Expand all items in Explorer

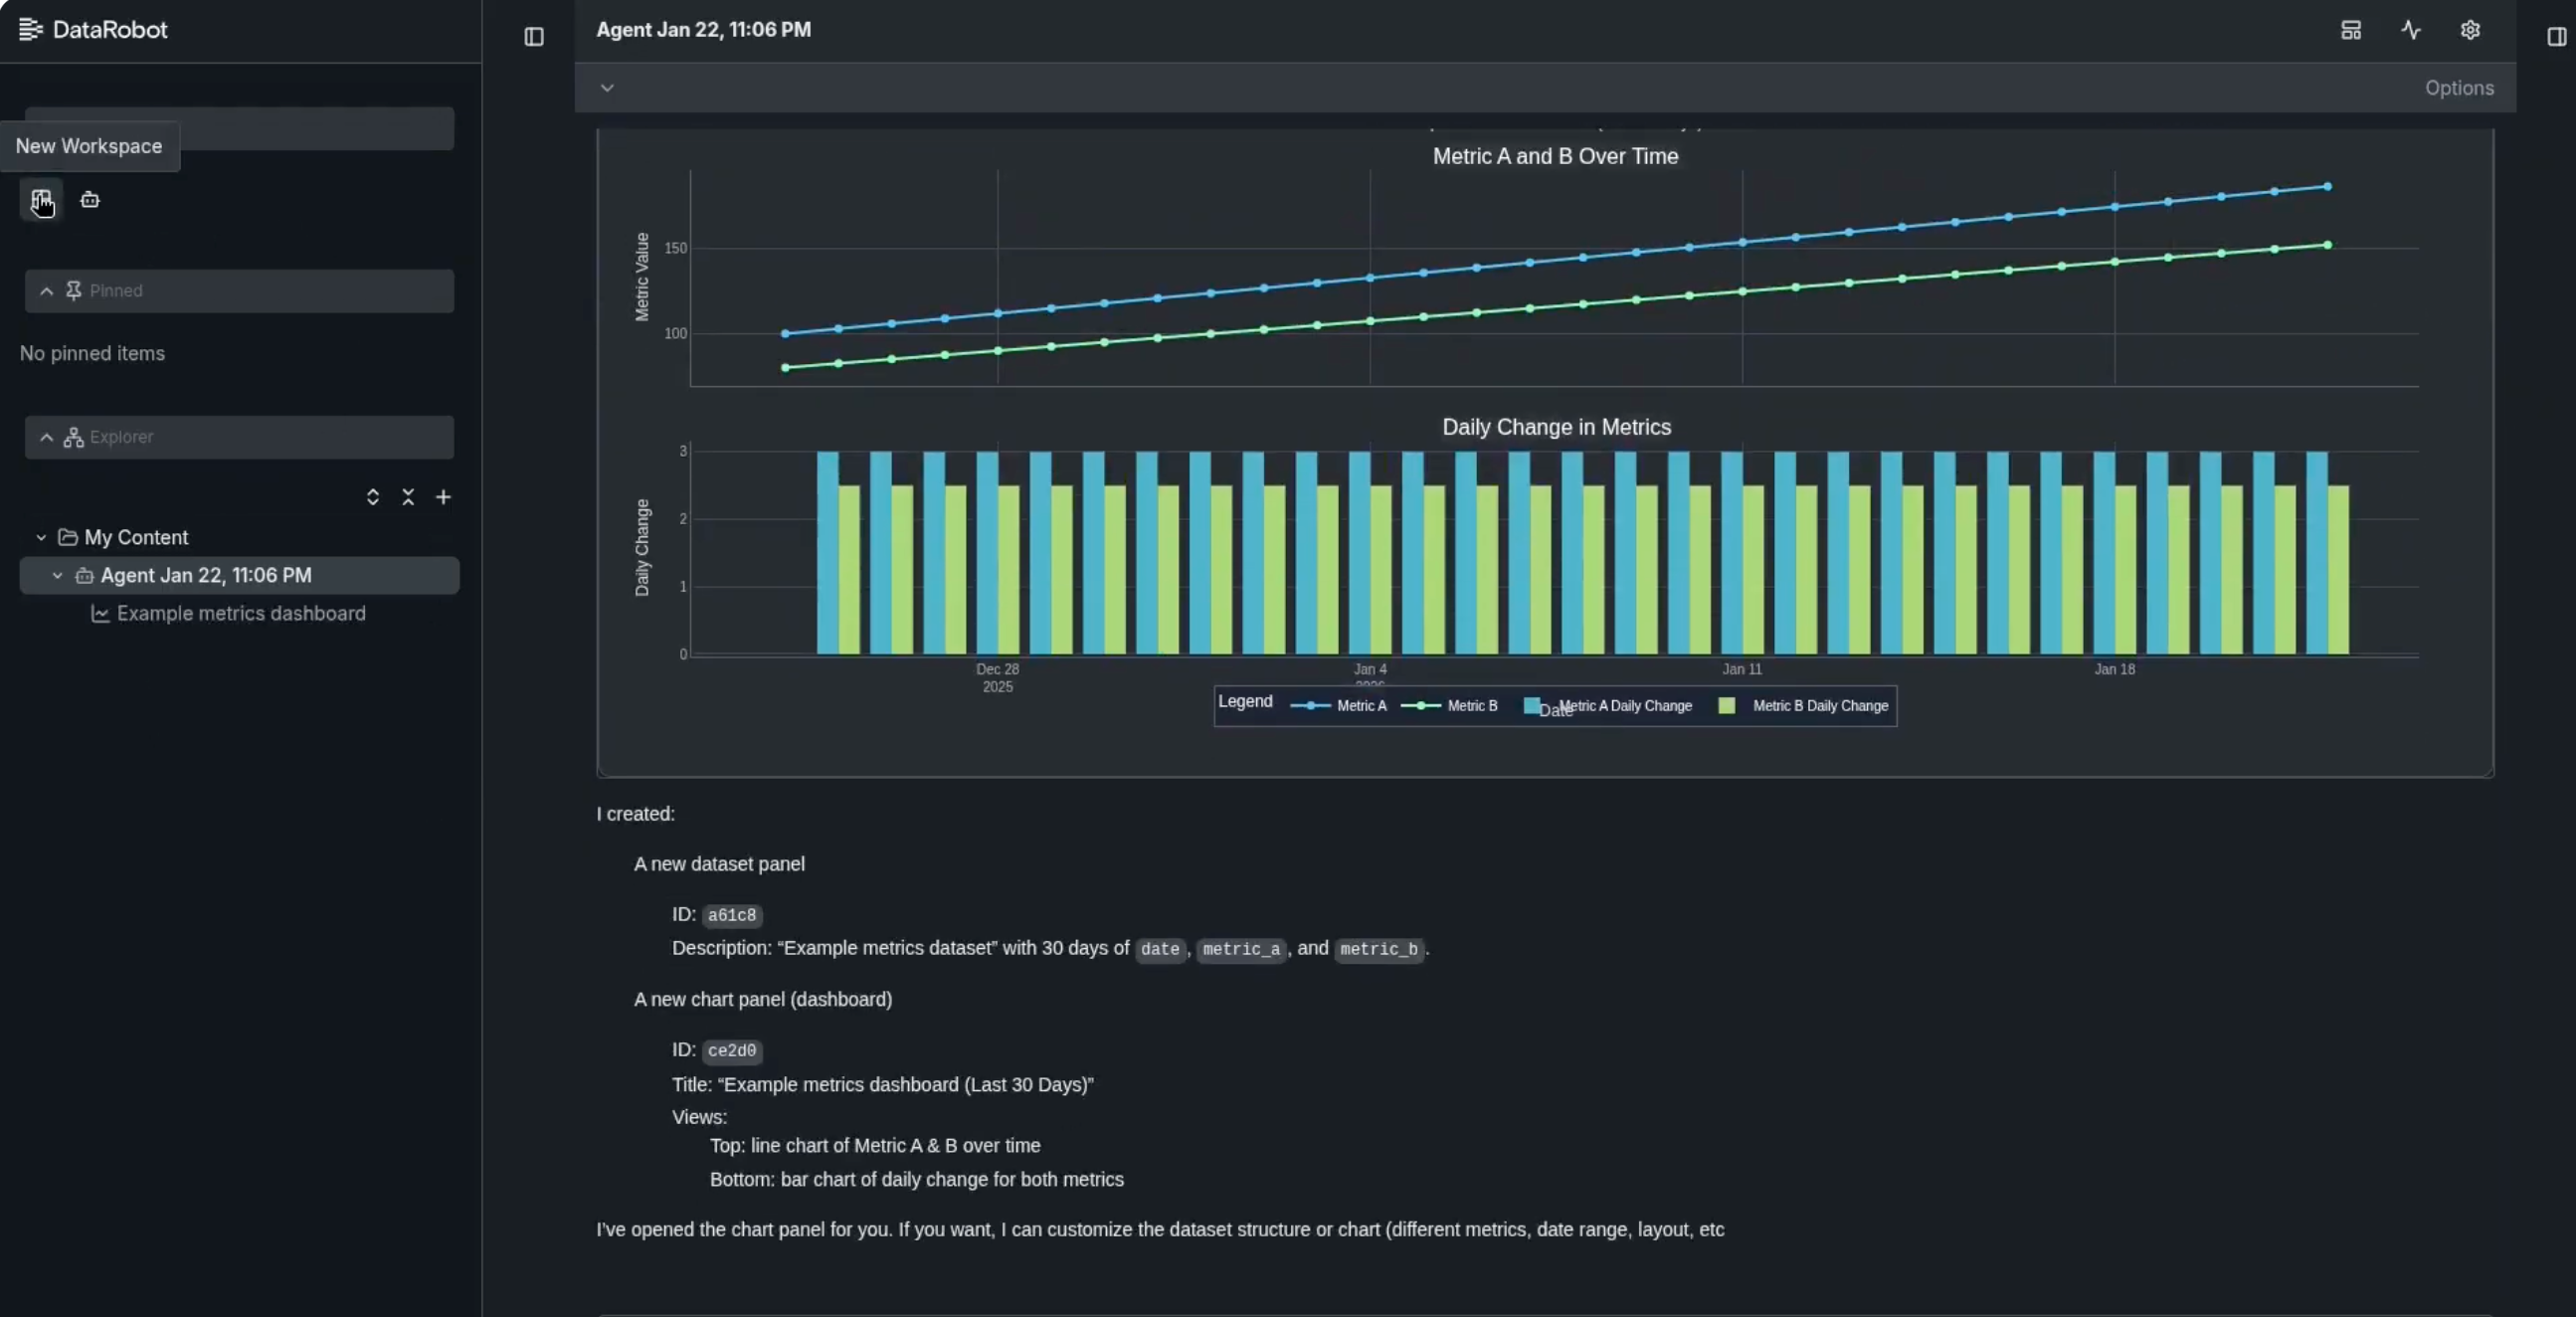[372, 497]
